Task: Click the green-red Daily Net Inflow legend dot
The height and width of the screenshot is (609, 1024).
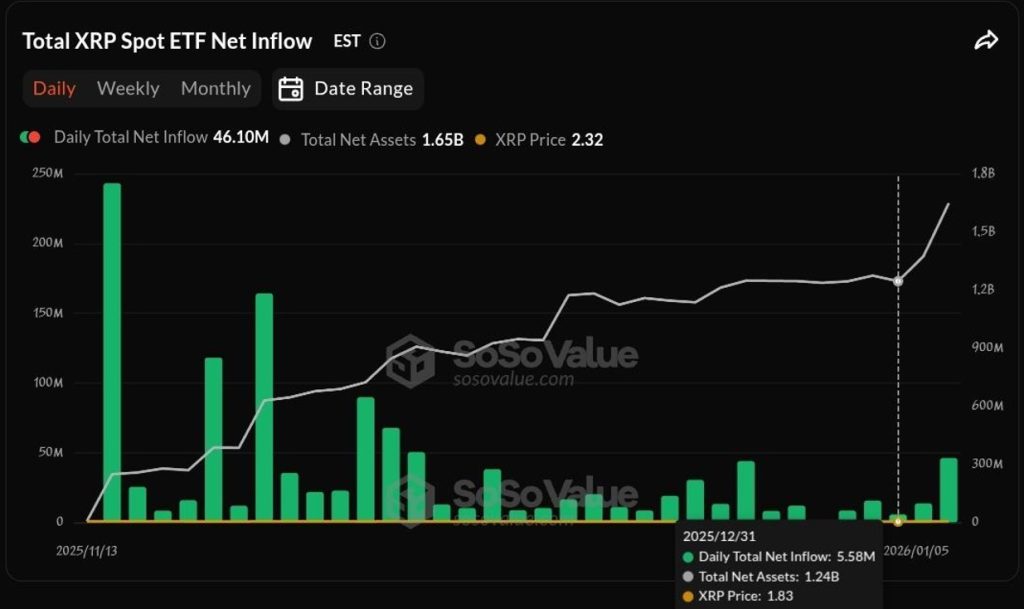Action: (30, 138)
